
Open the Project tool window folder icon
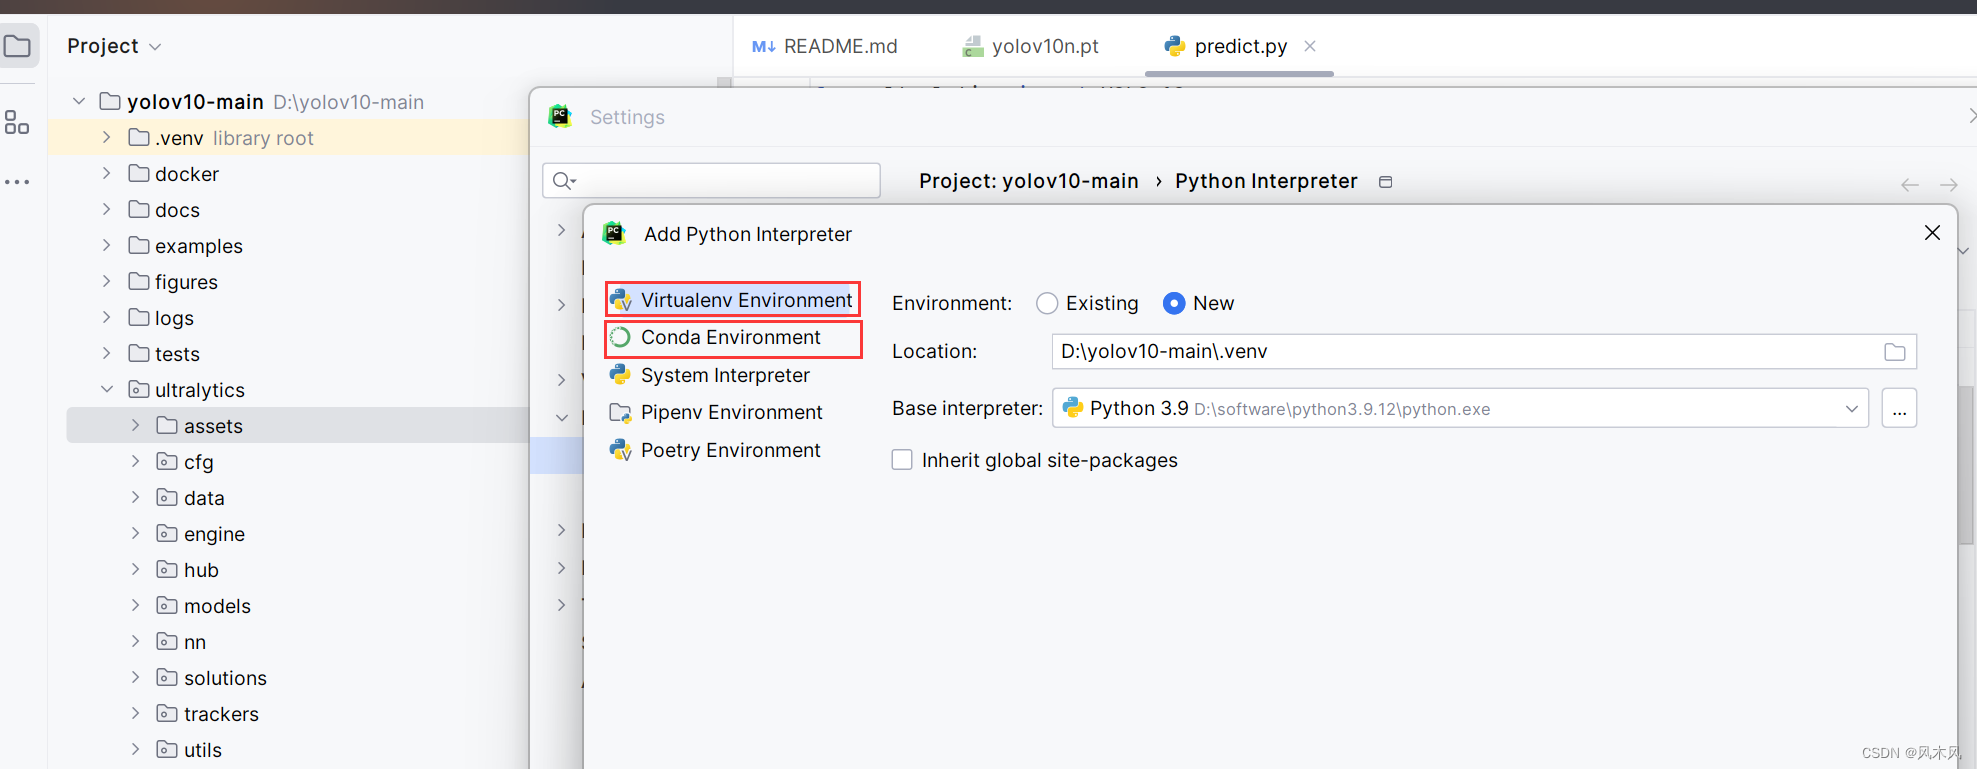(x=17, y=46)
